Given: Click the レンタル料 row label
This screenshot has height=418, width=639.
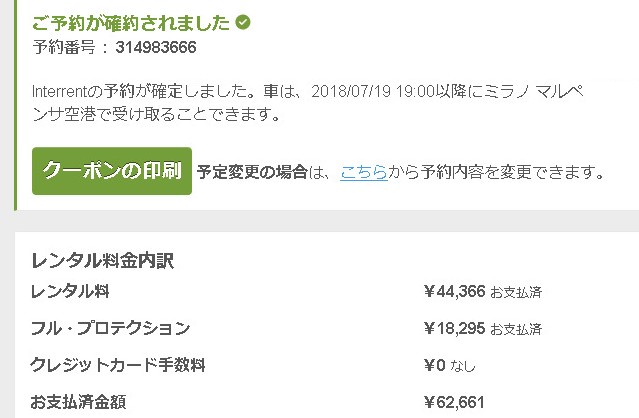Looking at the screenshot, I should (70, 292).
